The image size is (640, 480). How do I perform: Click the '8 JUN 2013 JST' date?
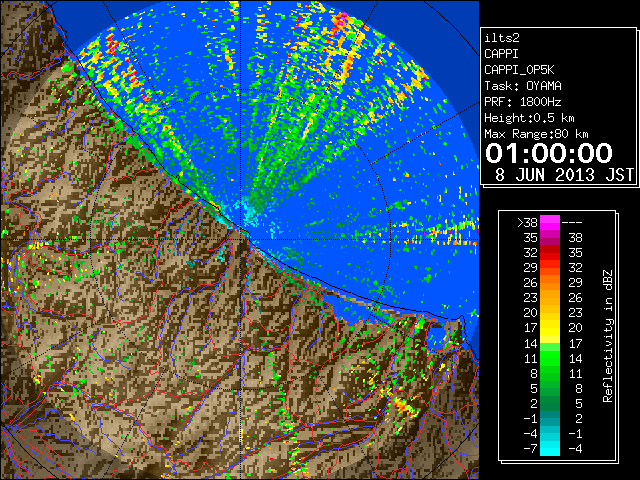[564, 175]
